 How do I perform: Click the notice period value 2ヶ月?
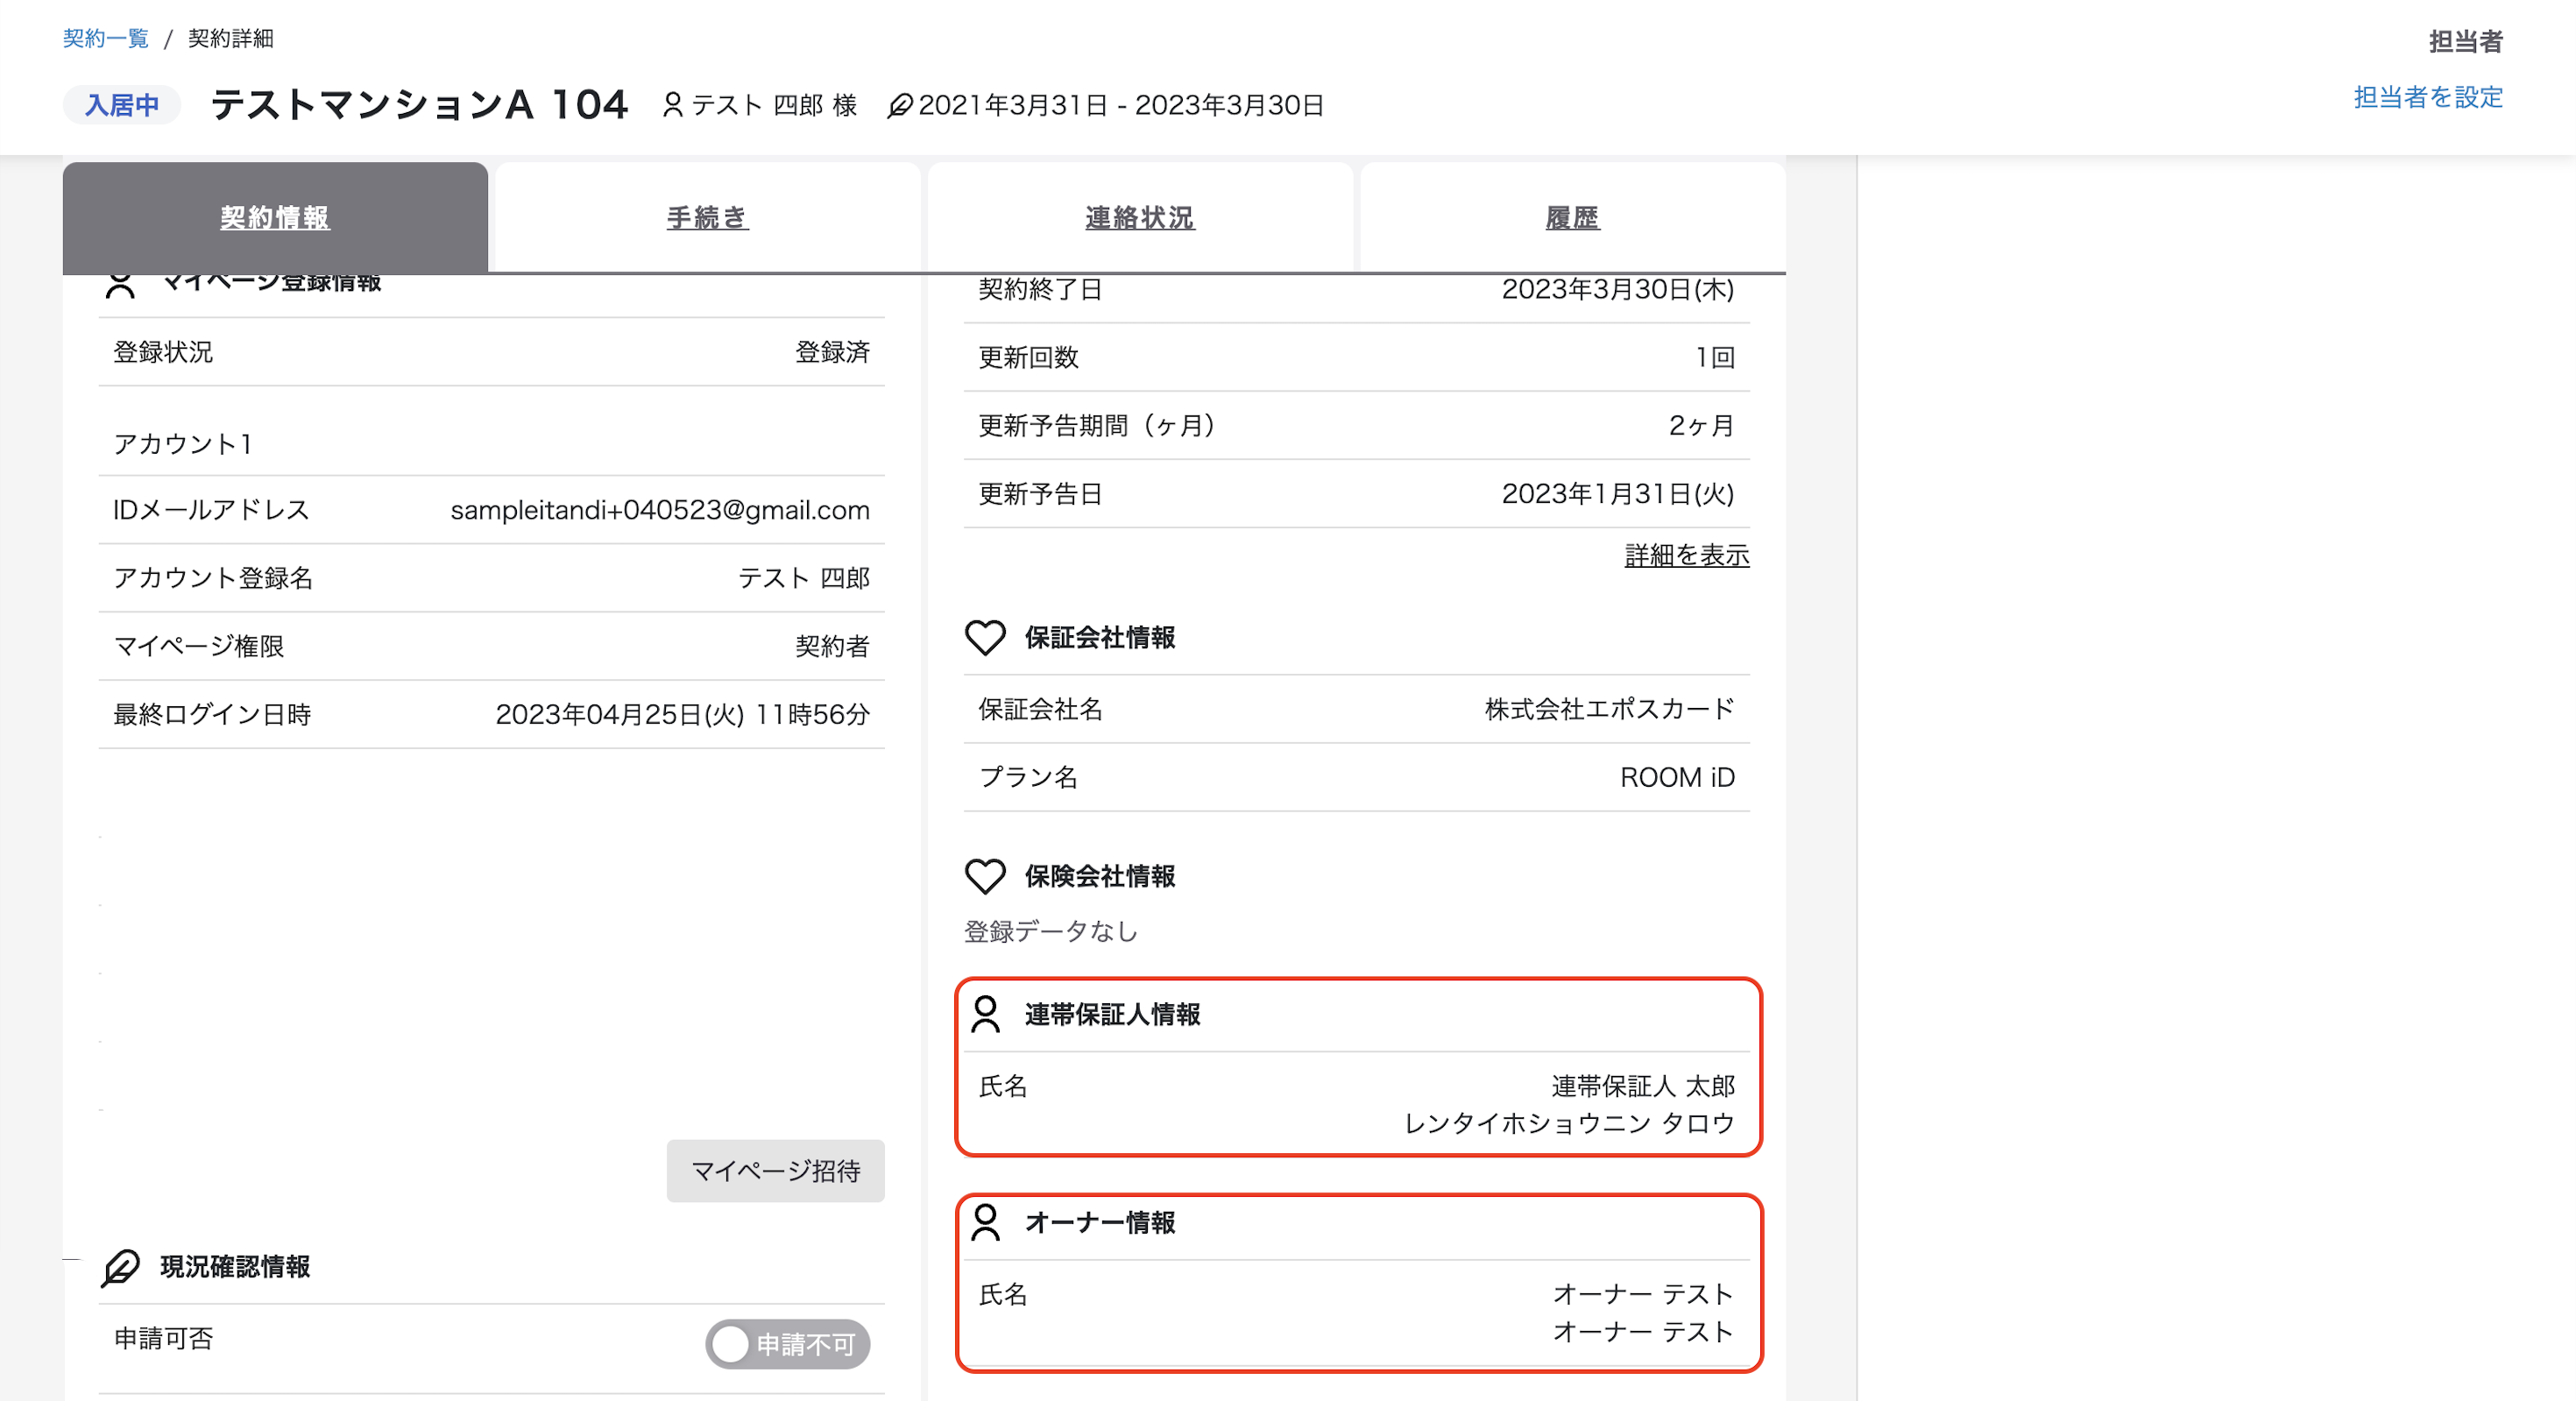[1701, 425]
